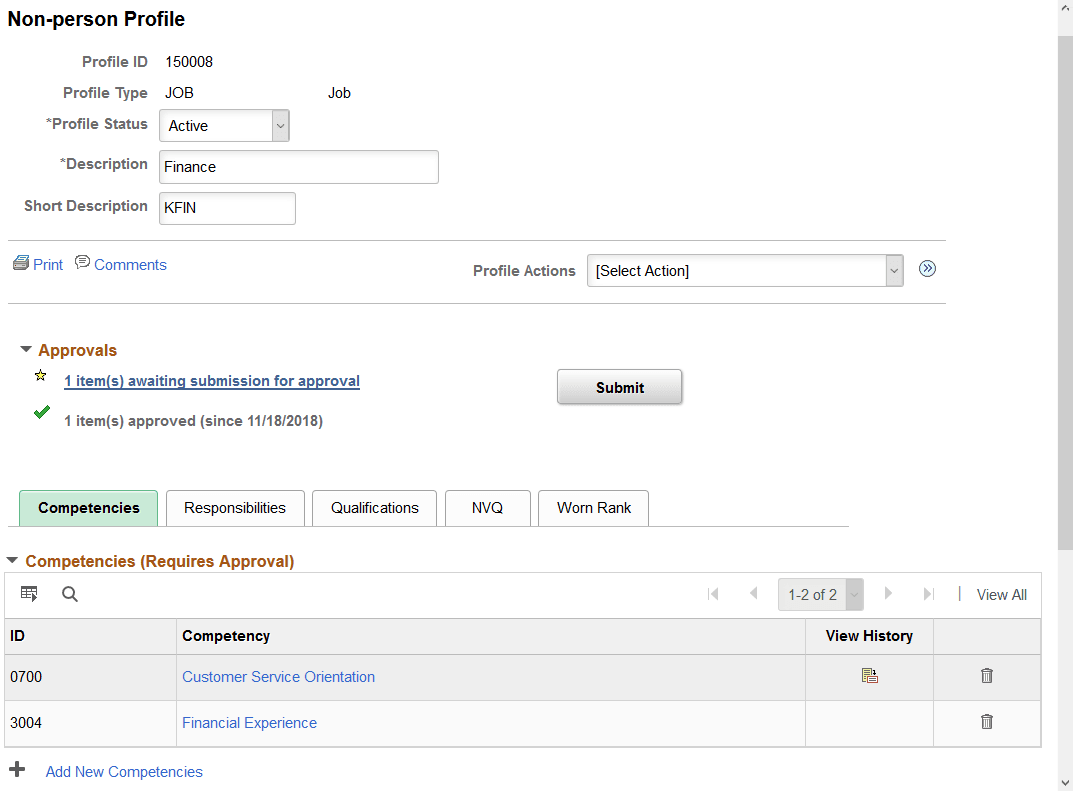The width and height of the screenshot is (1073, 791).
Task: Collapse the Approvals section
Action: [26, 350]
